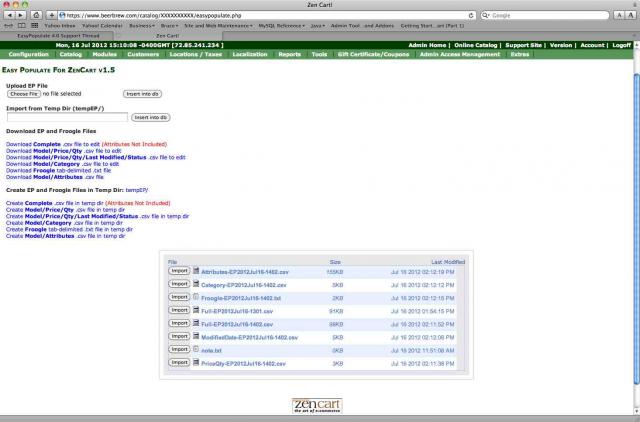The height and width of the screenshot is (422, 640).
Task: Click the file icon beside Full-EP2012Jul16-1402.csv
Action: (196, 323)
